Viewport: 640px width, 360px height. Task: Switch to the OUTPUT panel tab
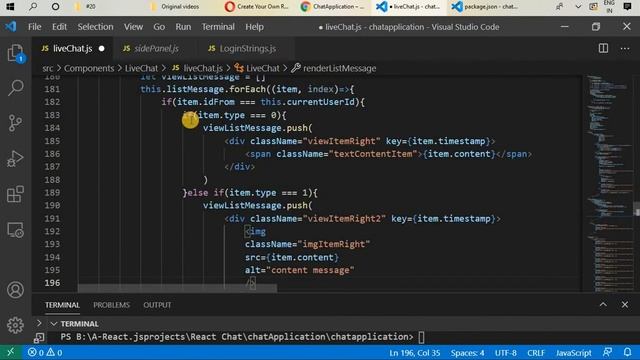(157, 305)
